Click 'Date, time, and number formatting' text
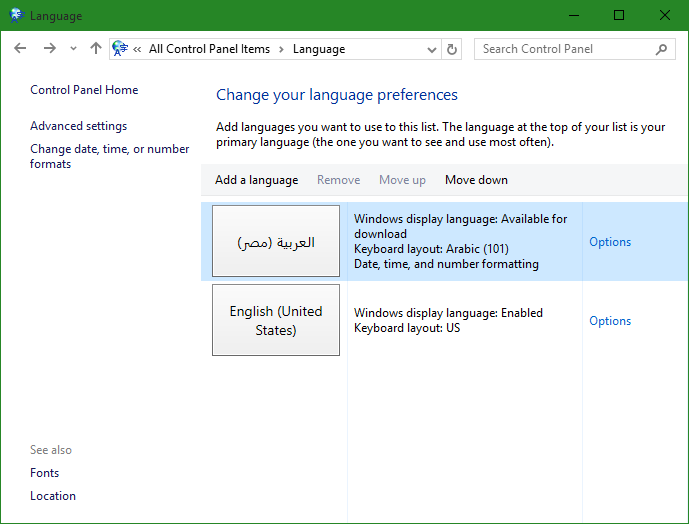Viewport: 689px width, 524px height. click(446, 264)
